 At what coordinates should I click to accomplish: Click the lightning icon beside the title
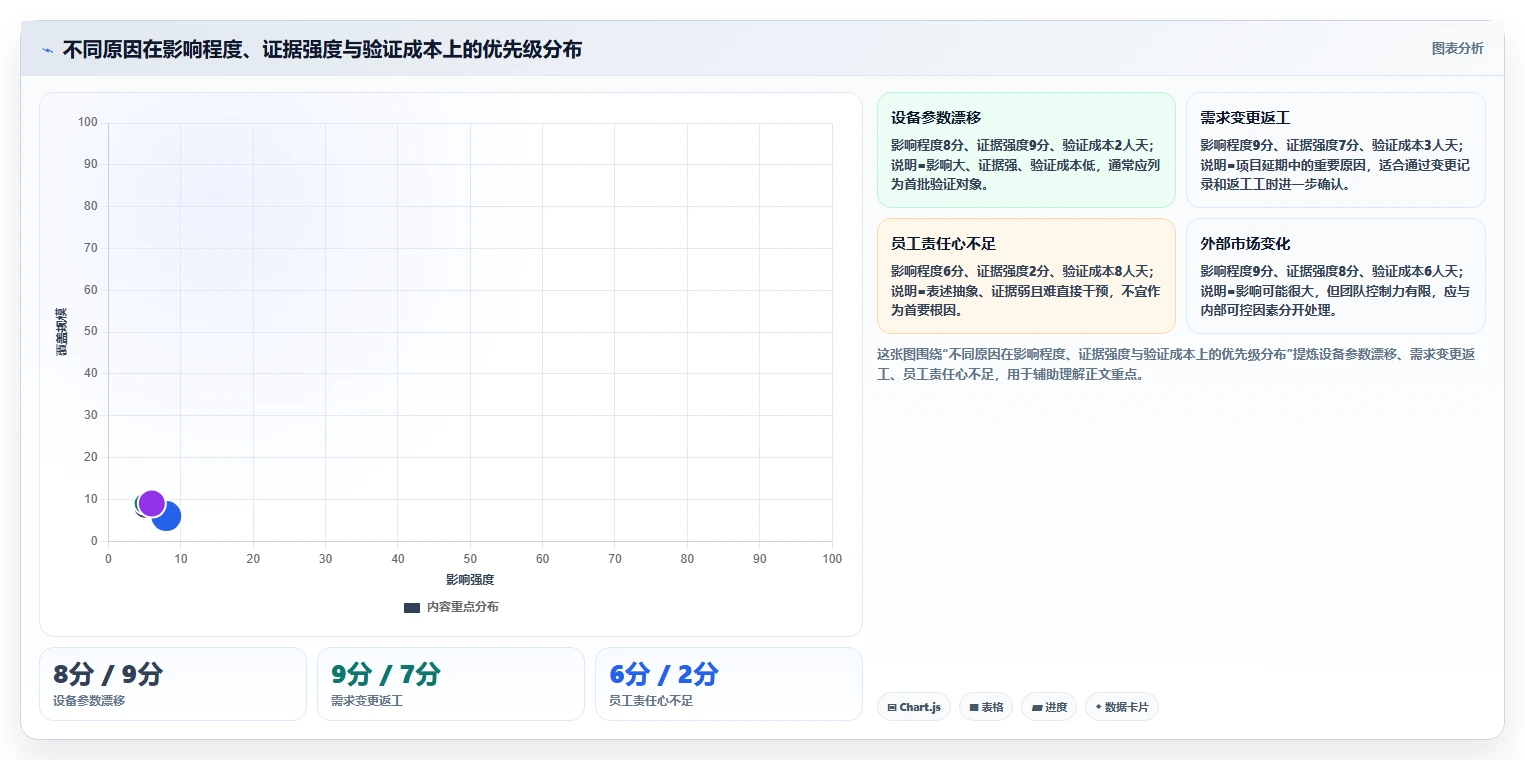(x=48, y=50)
